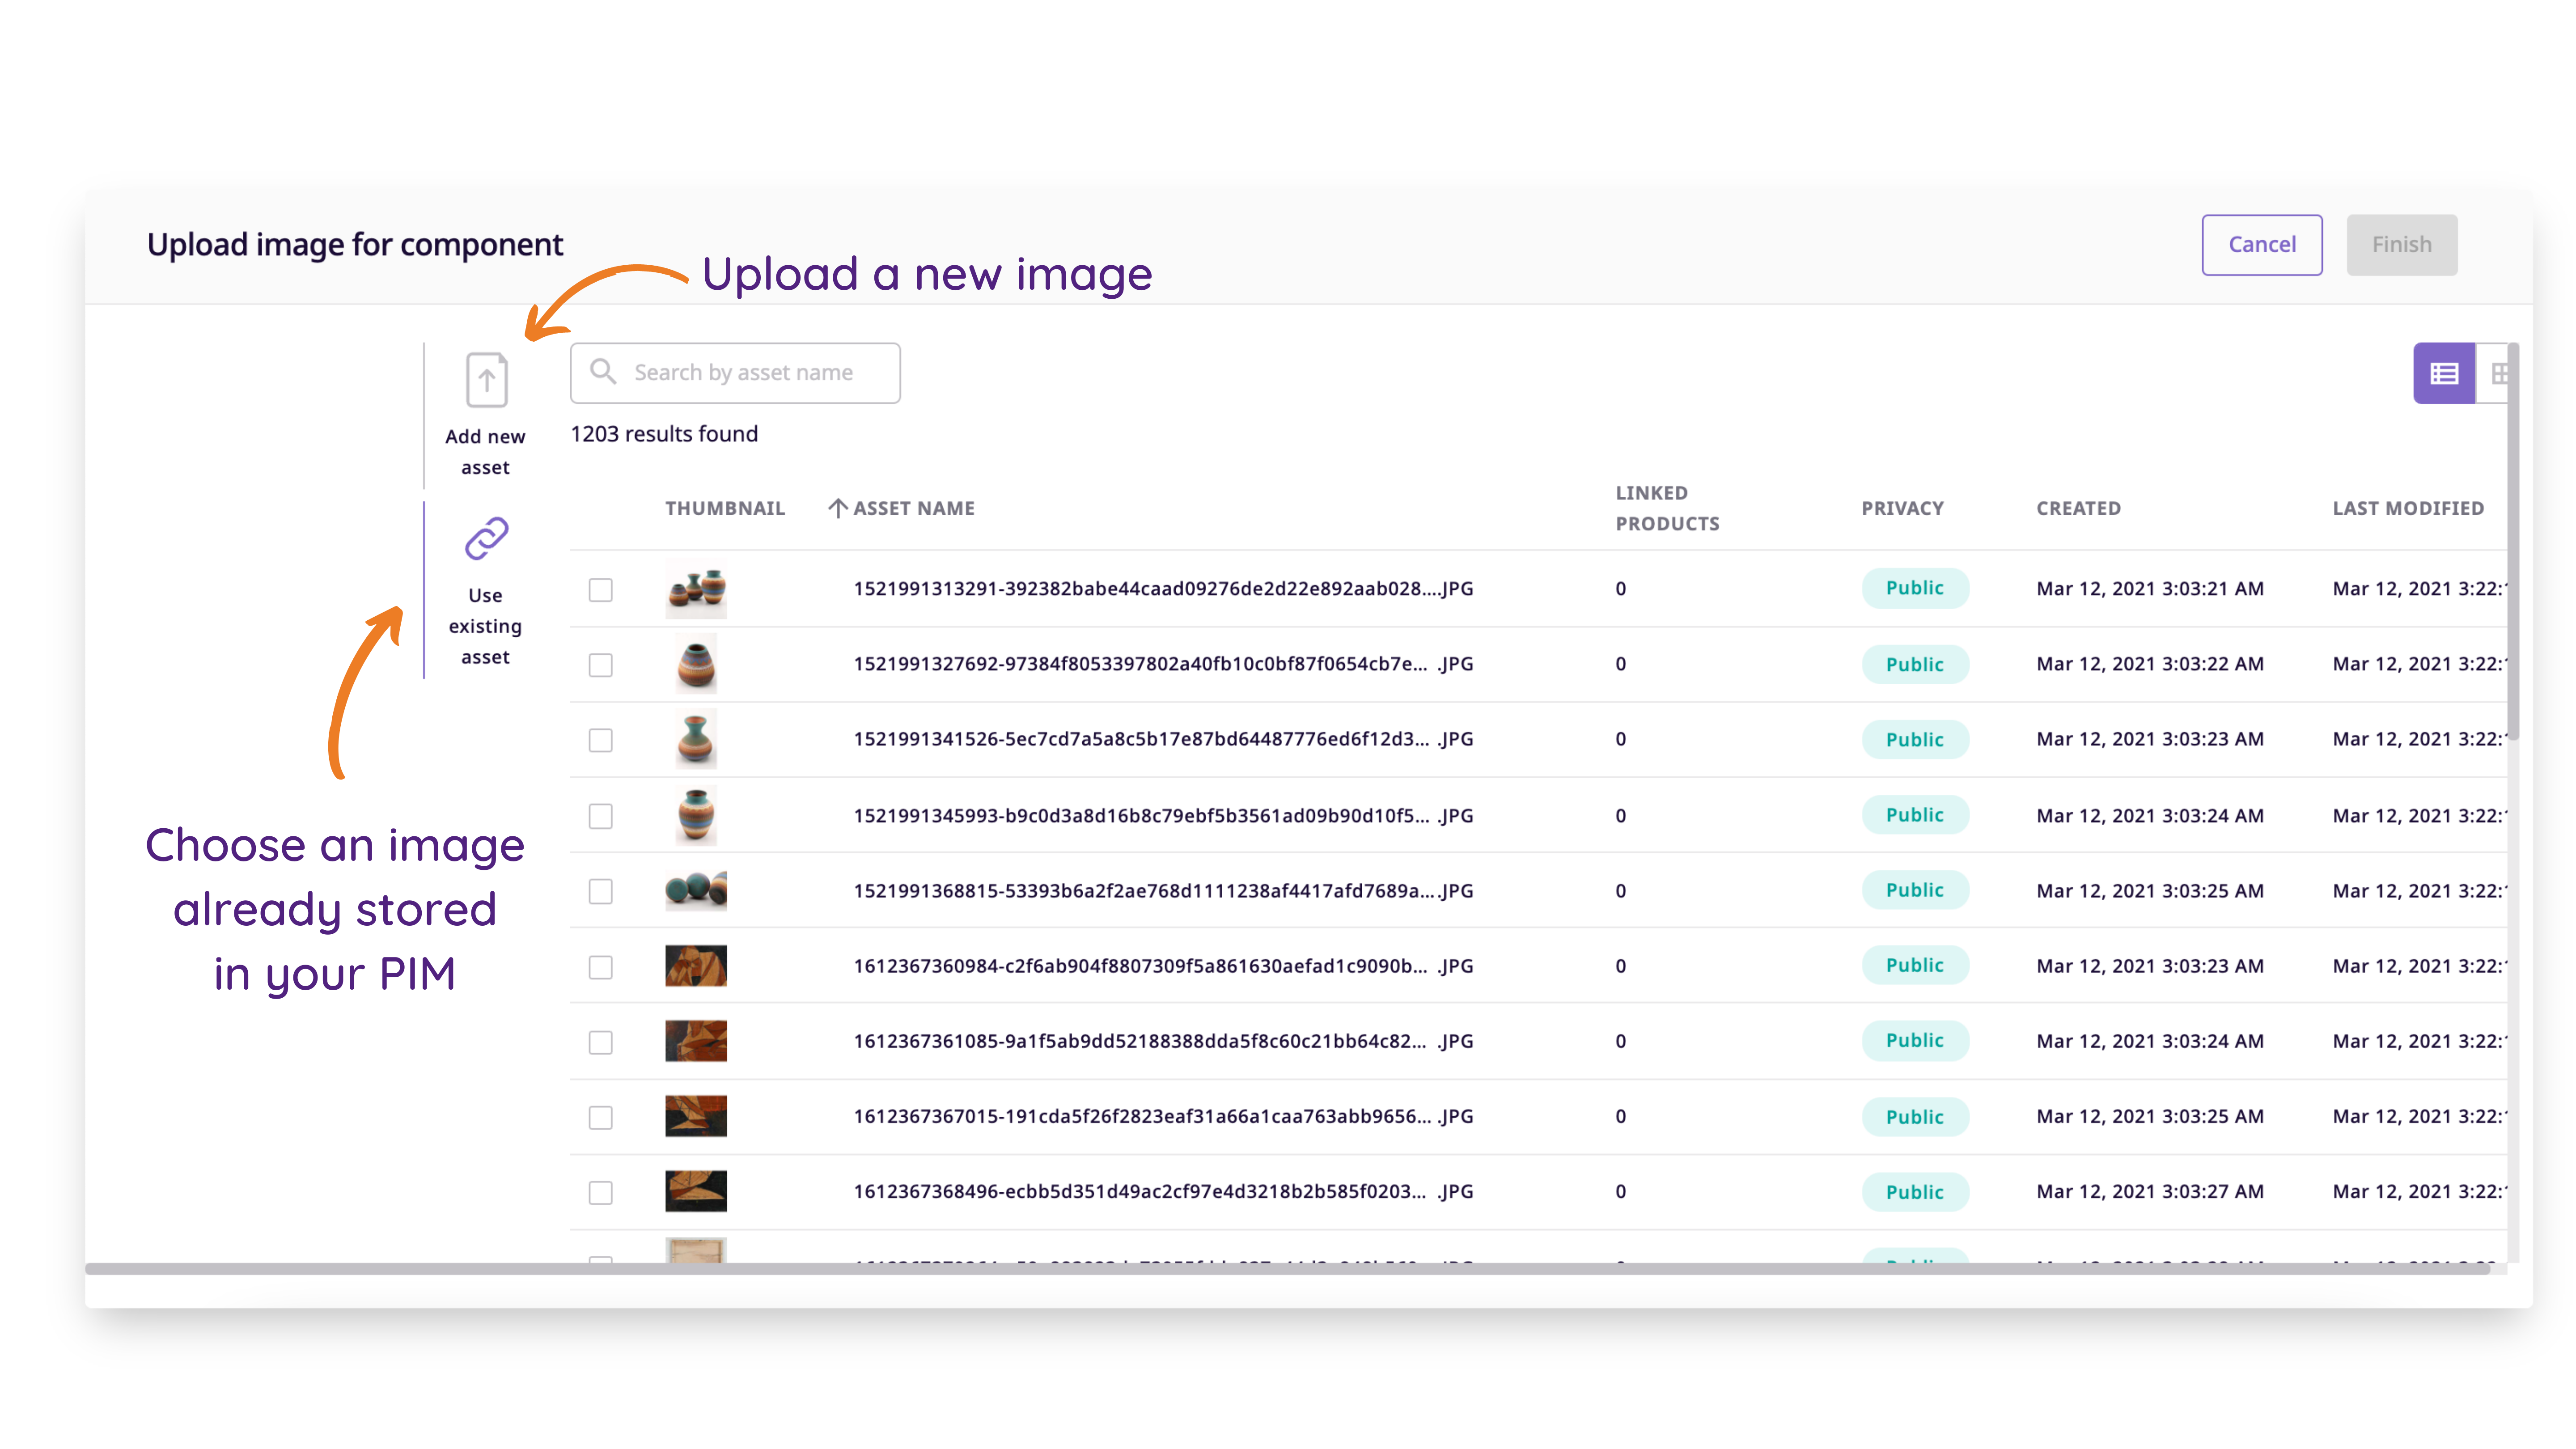Open thumbnail of teal balls asset
Image resolution: width=2576 pixels, height=1449 pixels.
pos(696,890)
